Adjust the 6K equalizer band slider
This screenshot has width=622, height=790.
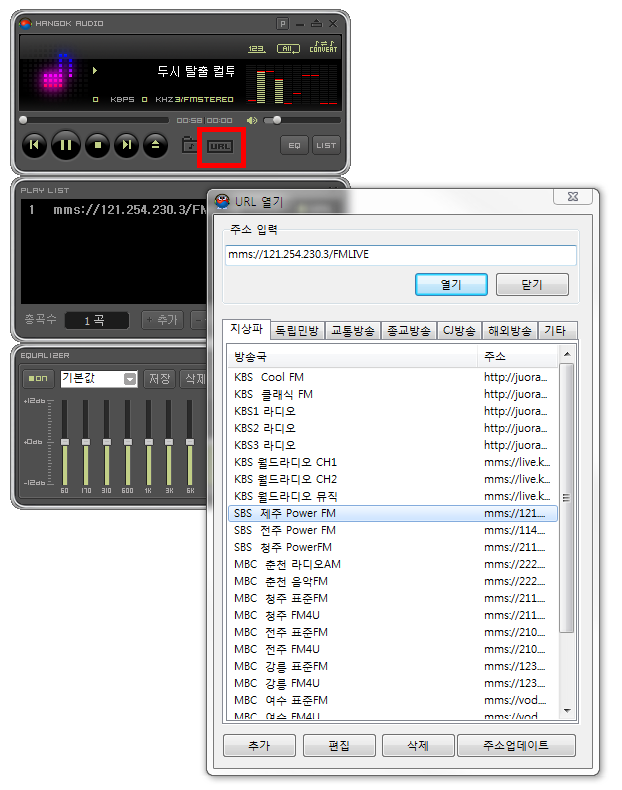(x=190, y=442)
